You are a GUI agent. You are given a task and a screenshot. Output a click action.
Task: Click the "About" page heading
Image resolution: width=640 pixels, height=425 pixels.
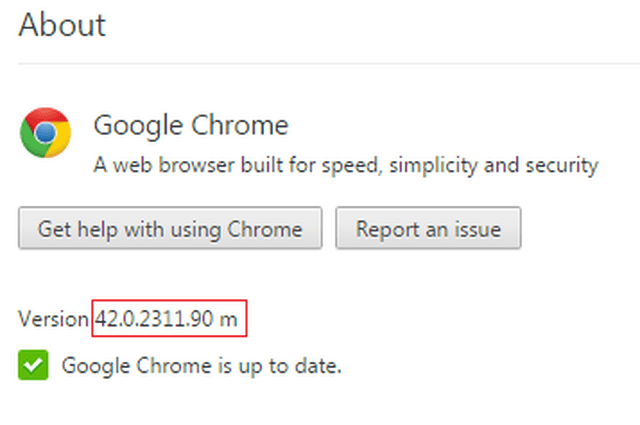(x=62, y=24)
